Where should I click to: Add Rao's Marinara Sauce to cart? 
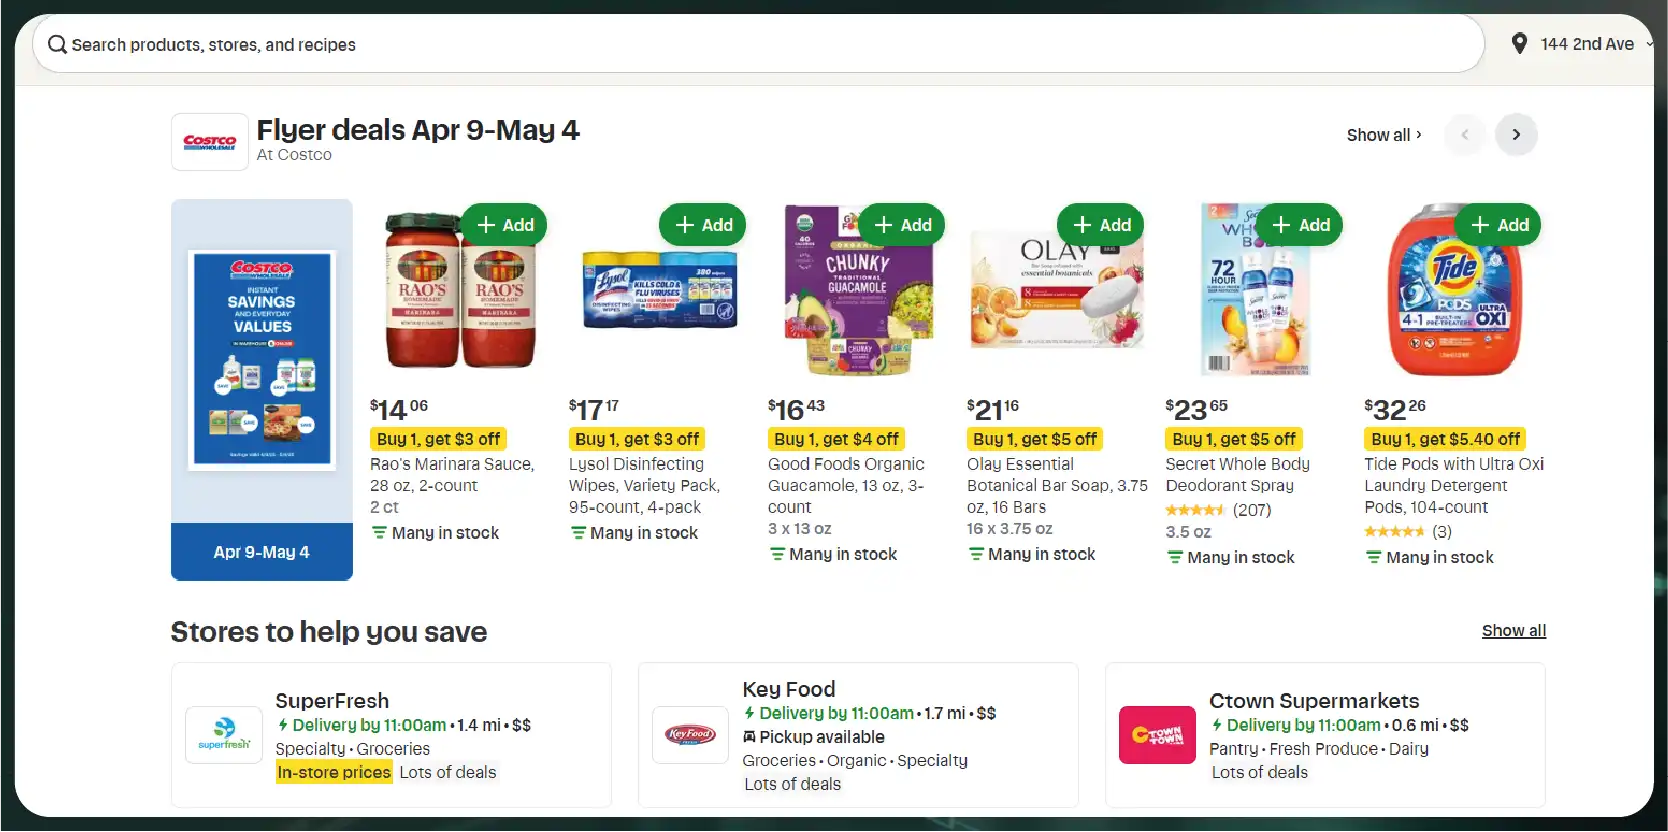tap(505, 225)
